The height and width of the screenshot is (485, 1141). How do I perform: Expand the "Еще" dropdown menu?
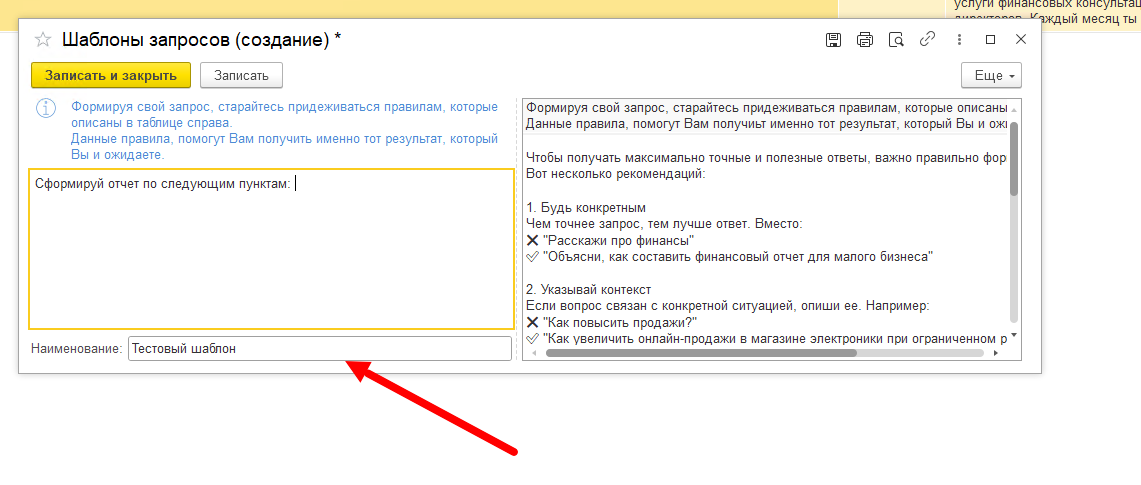point(990,76)
